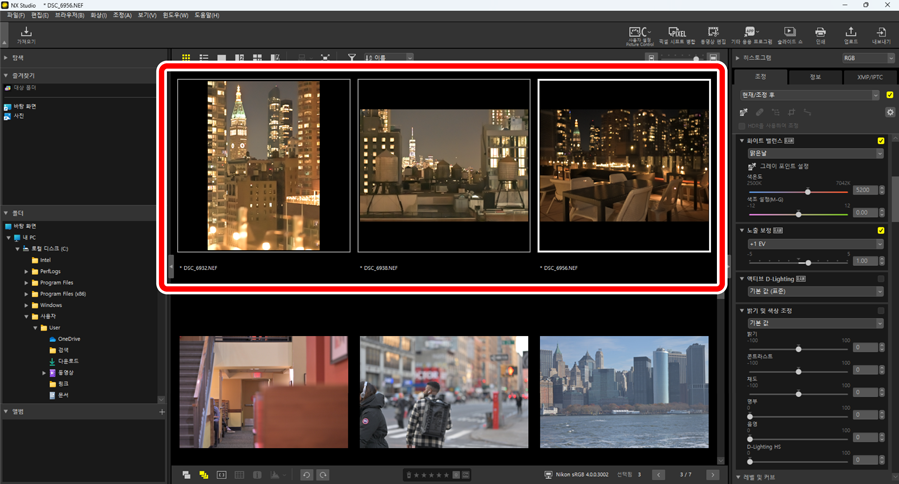Toggle the Exposure Compensation checkbox
This screenshot has height=484, width=899.
881,230
